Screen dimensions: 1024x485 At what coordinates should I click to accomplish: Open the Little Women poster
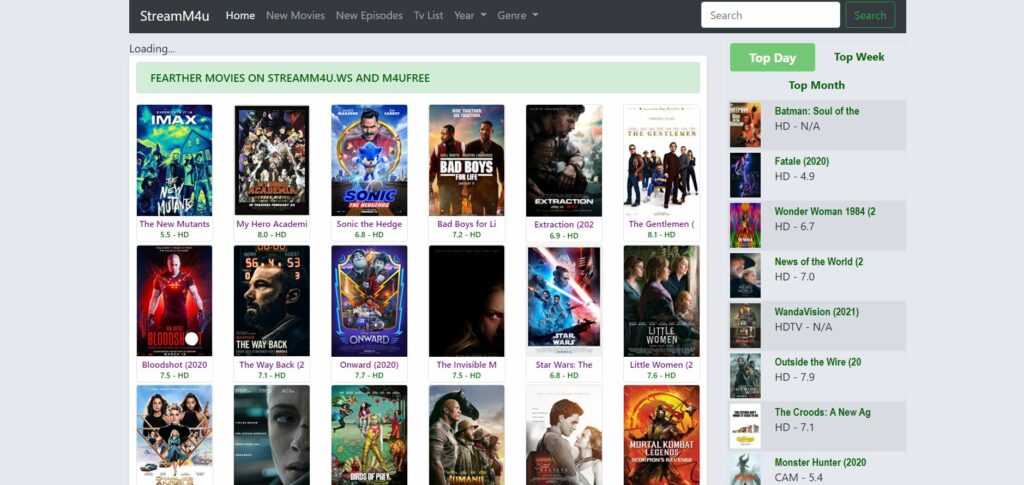(662, 301)
